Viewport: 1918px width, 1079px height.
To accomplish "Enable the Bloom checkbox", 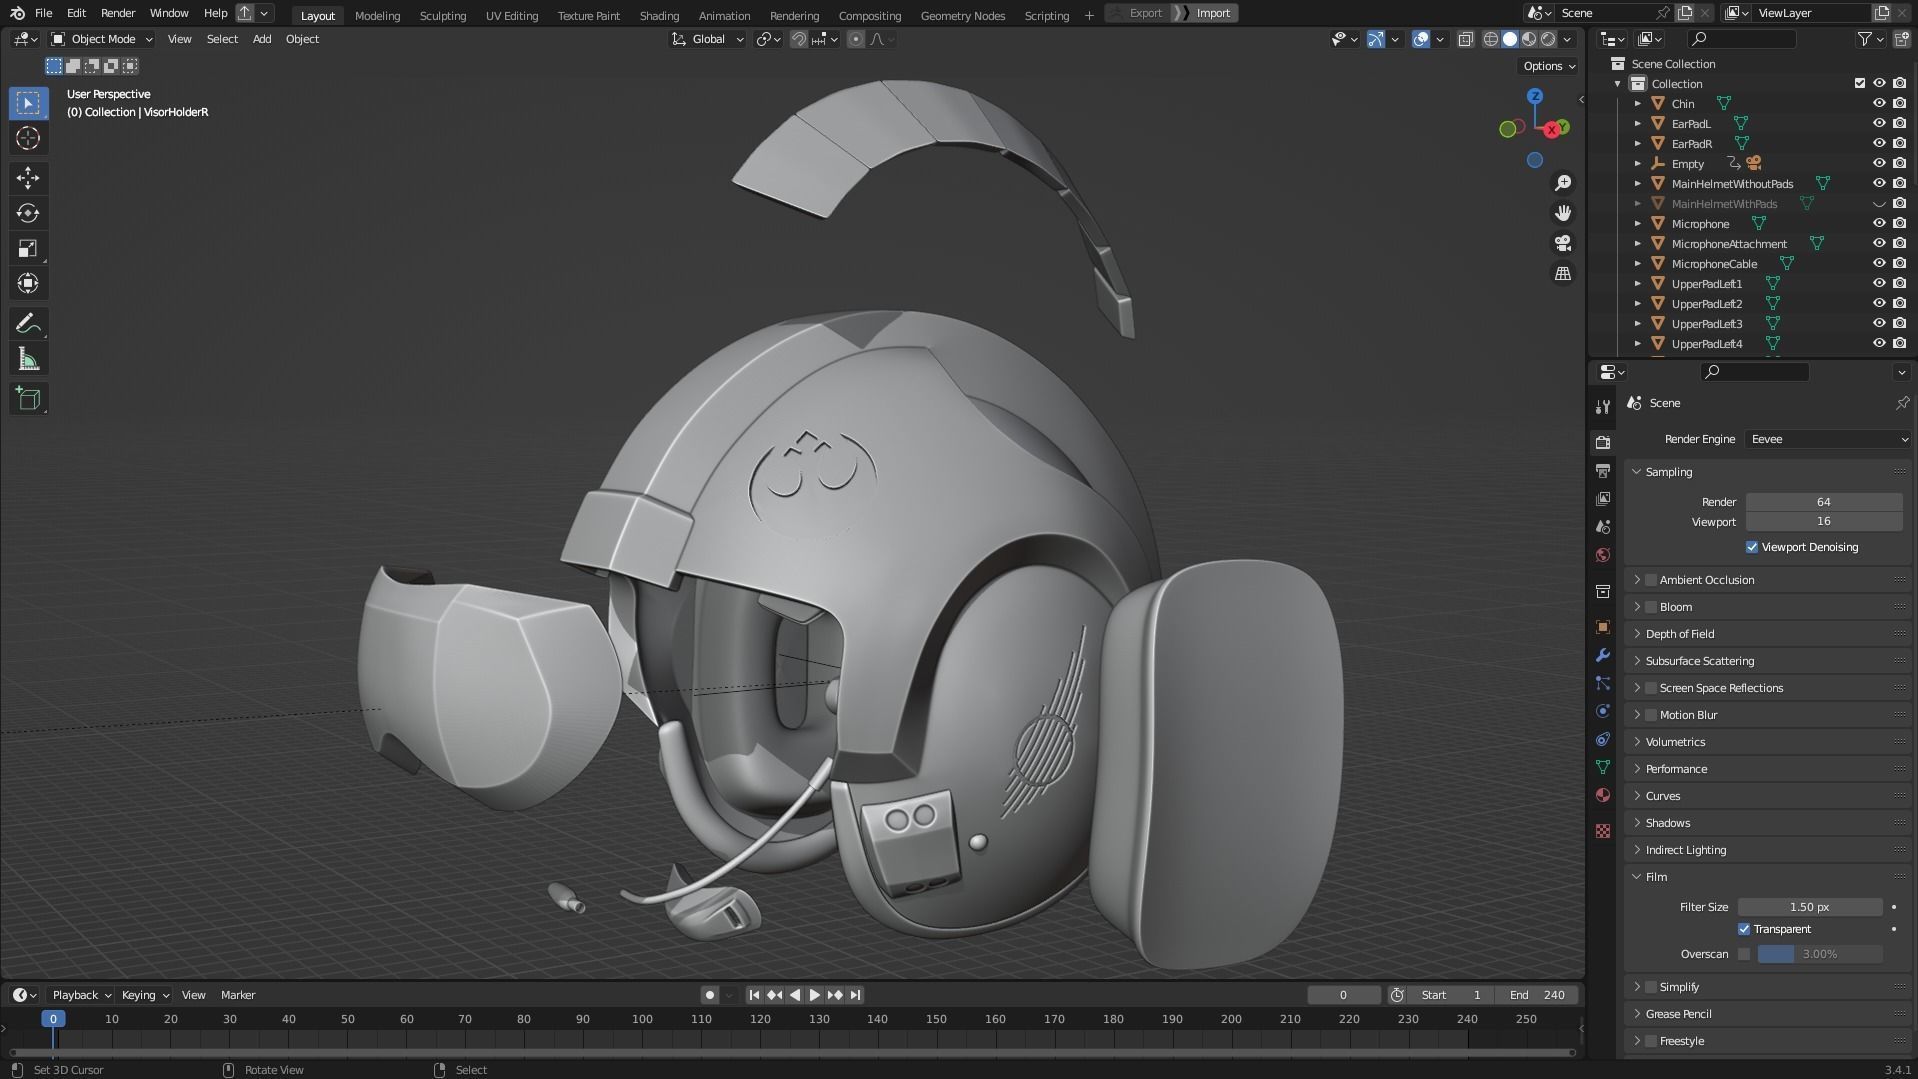I will pyautogui.click(x=1650, y=607).
